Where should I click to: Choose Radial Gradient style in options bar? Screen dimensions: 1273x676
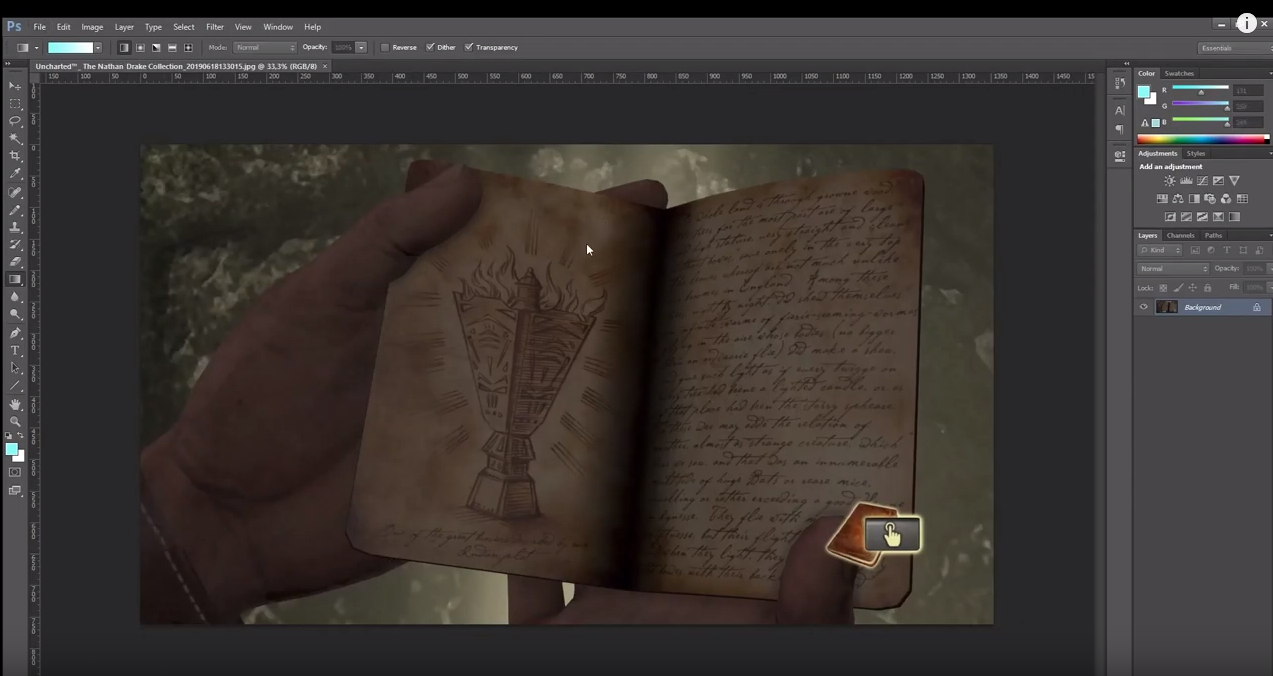point(140,47)
